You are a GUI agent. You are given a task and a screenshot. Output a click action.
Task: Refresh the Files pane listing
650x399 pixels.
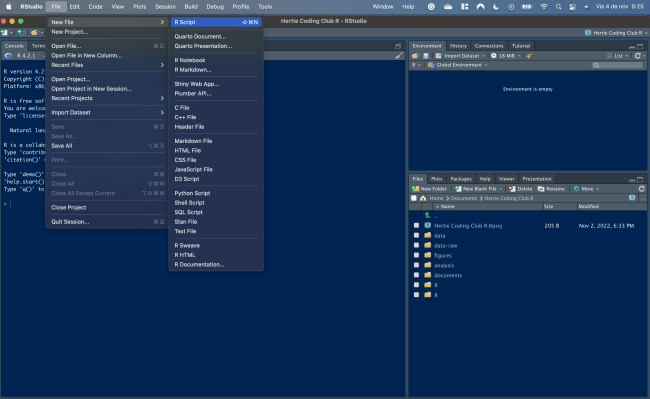(641, 189)
